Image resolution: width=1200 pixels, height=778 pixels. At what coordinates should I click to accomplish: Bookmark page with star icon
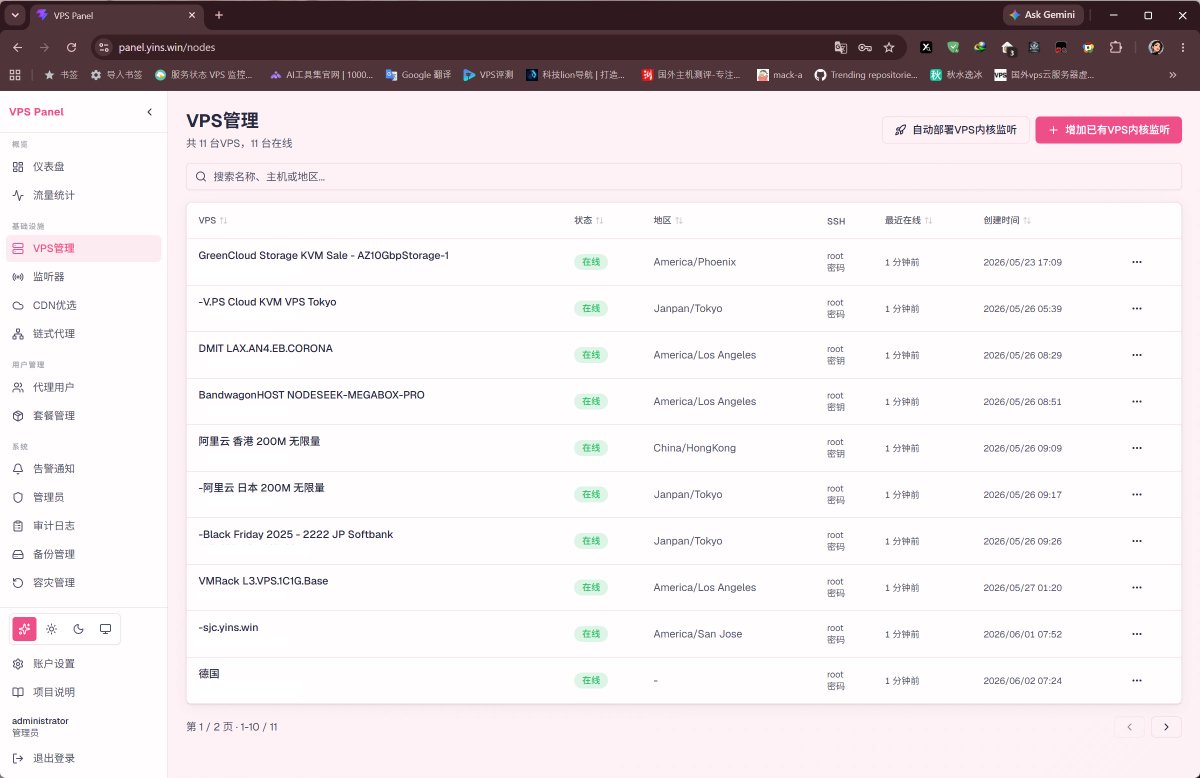coord(889,47)
